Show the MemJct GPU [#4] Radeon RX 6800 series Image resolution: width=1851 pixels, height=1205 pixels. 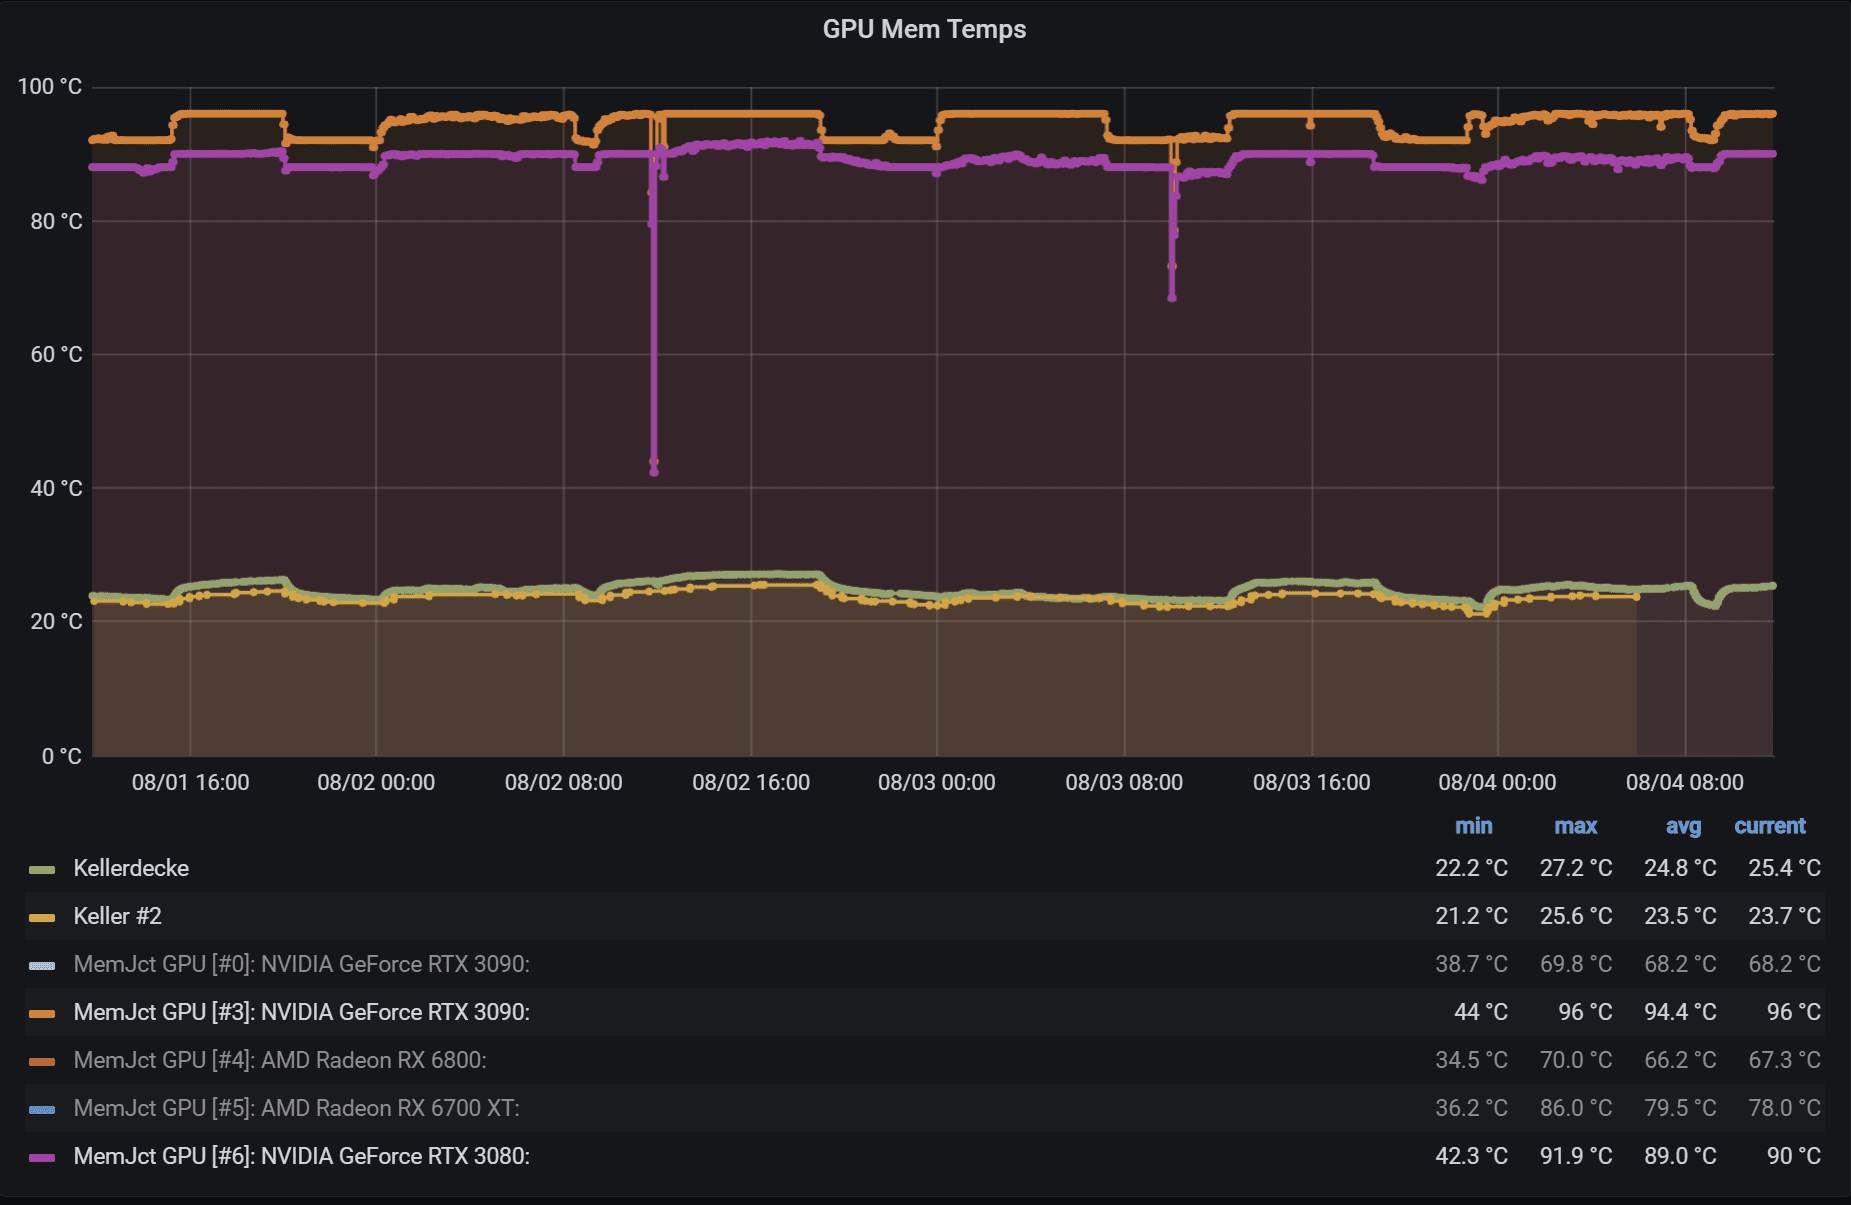280,1060
